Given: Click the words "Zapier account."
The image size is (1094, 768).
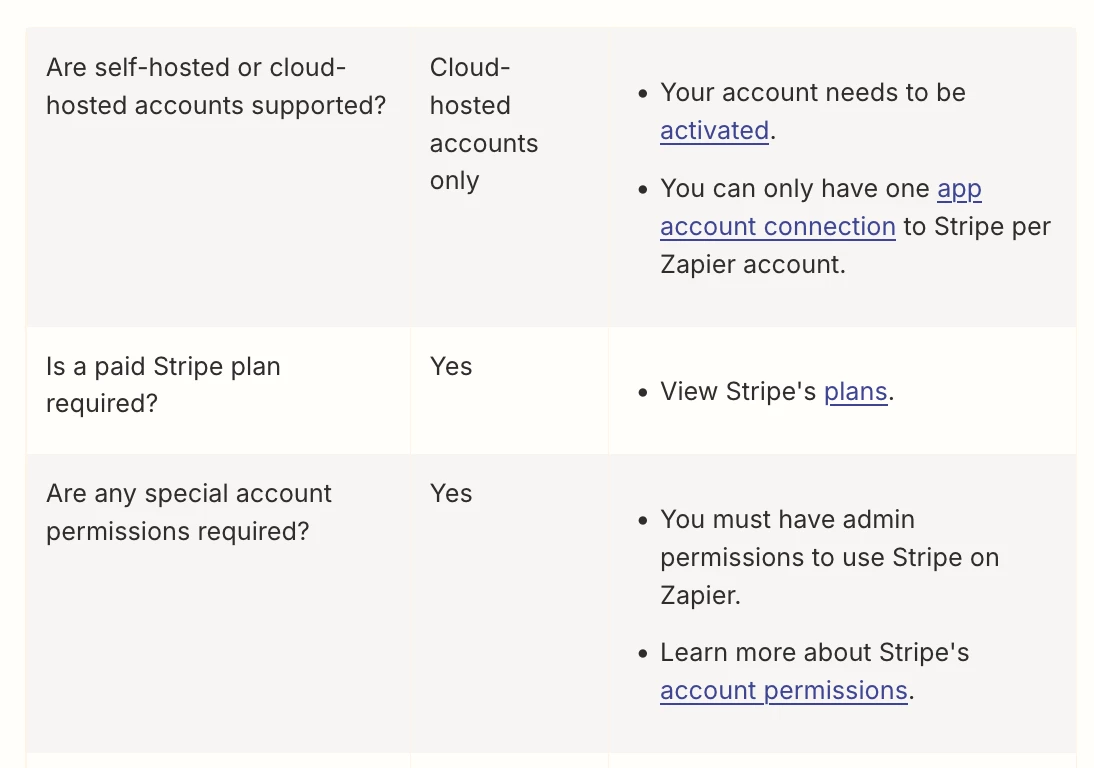Looking at the screenshot, I should (753, 264).
